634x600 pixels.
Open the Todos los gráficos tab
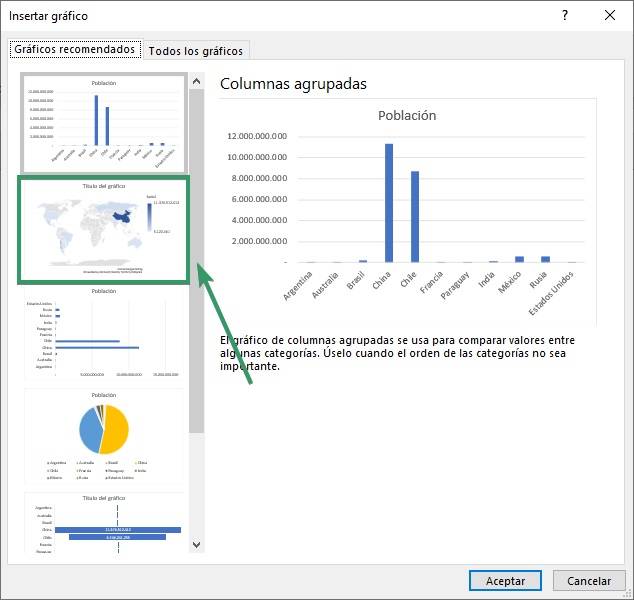pos(196,51)
